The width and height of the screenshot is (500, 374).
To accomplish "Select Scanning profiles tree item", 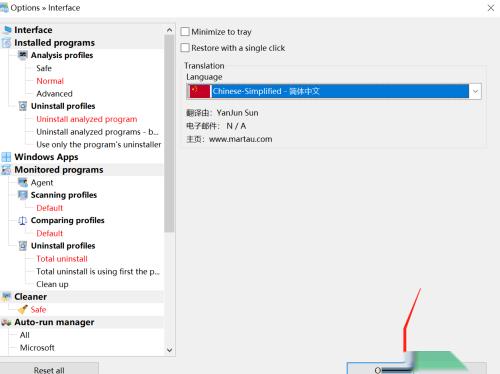I will tap(64, 195).
